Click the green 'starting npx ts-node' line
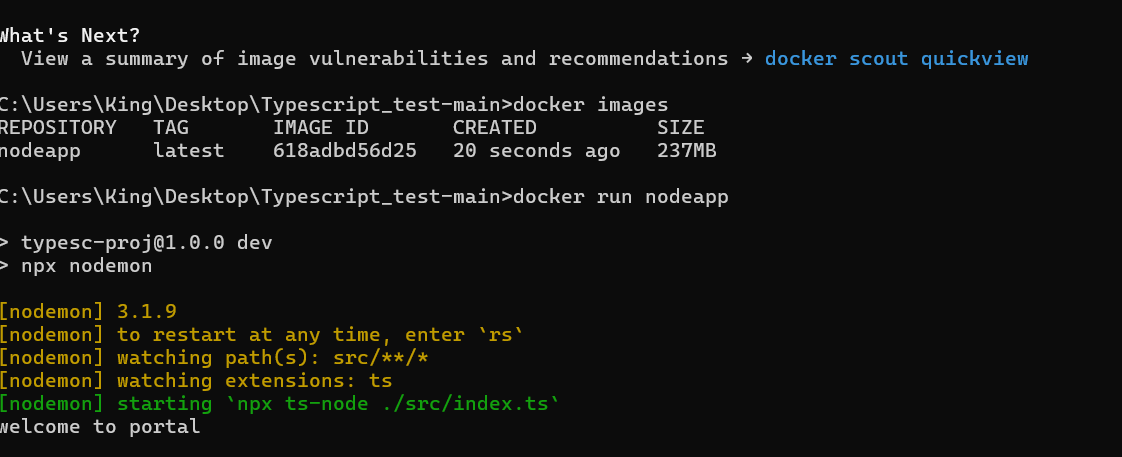Screen dimensions: 1122x457 coord(279,404)
